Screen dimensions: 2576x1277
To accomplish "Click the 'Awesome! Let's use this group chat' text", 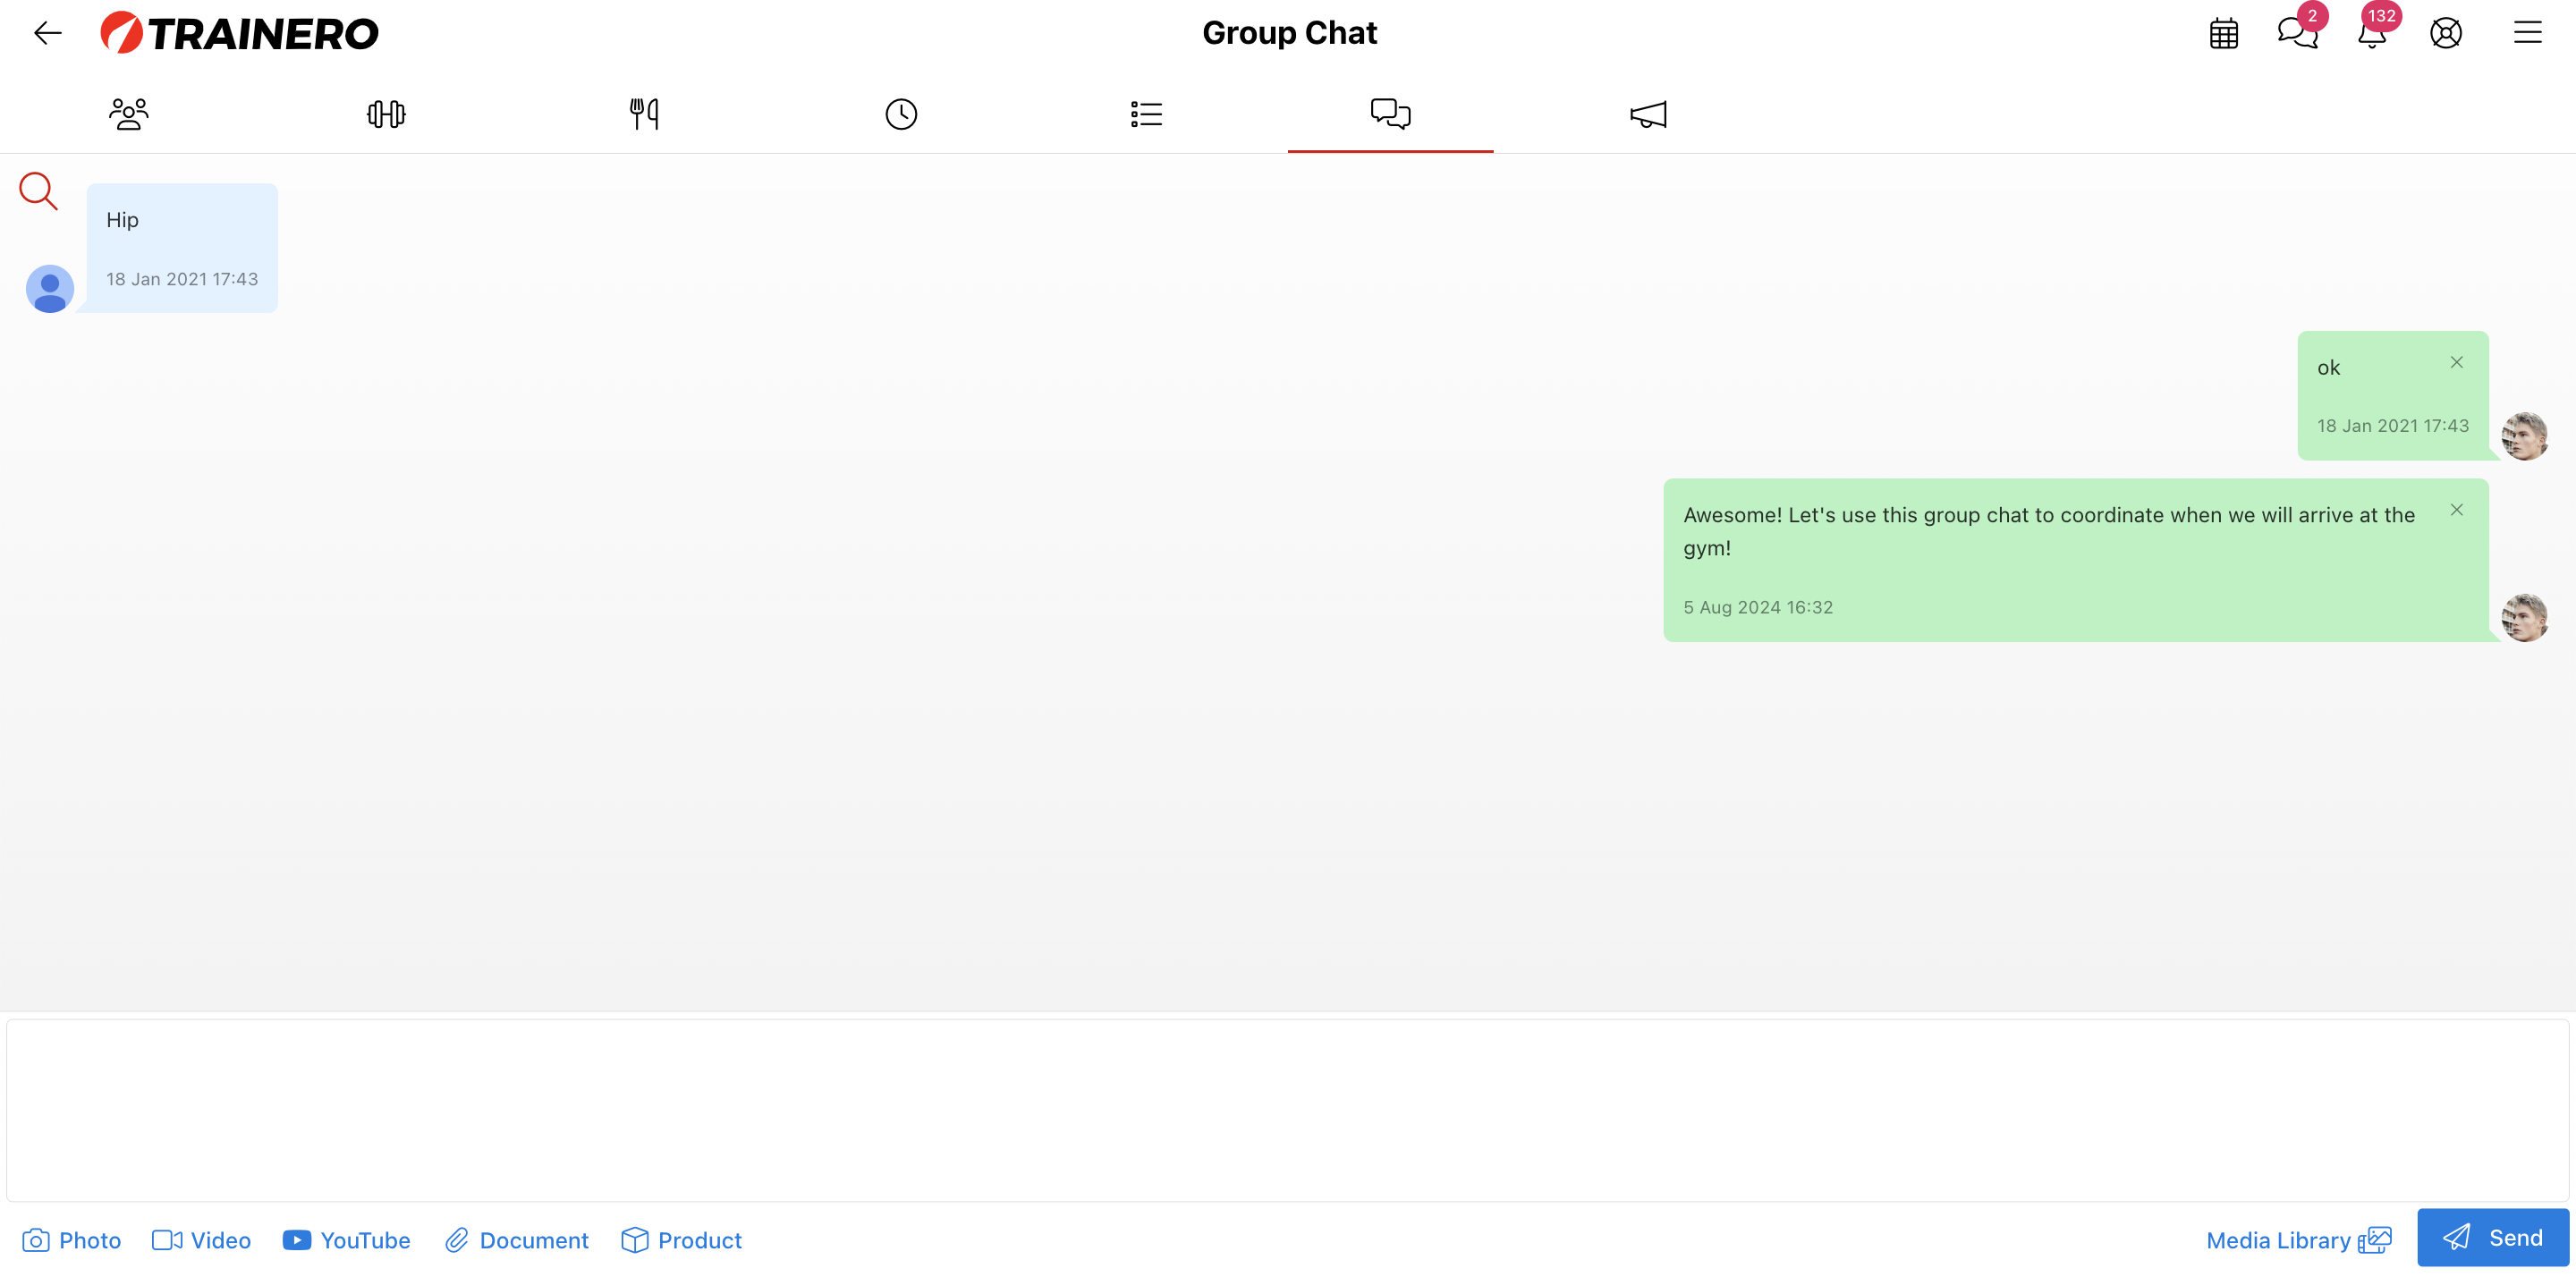I will point(2049,531).
